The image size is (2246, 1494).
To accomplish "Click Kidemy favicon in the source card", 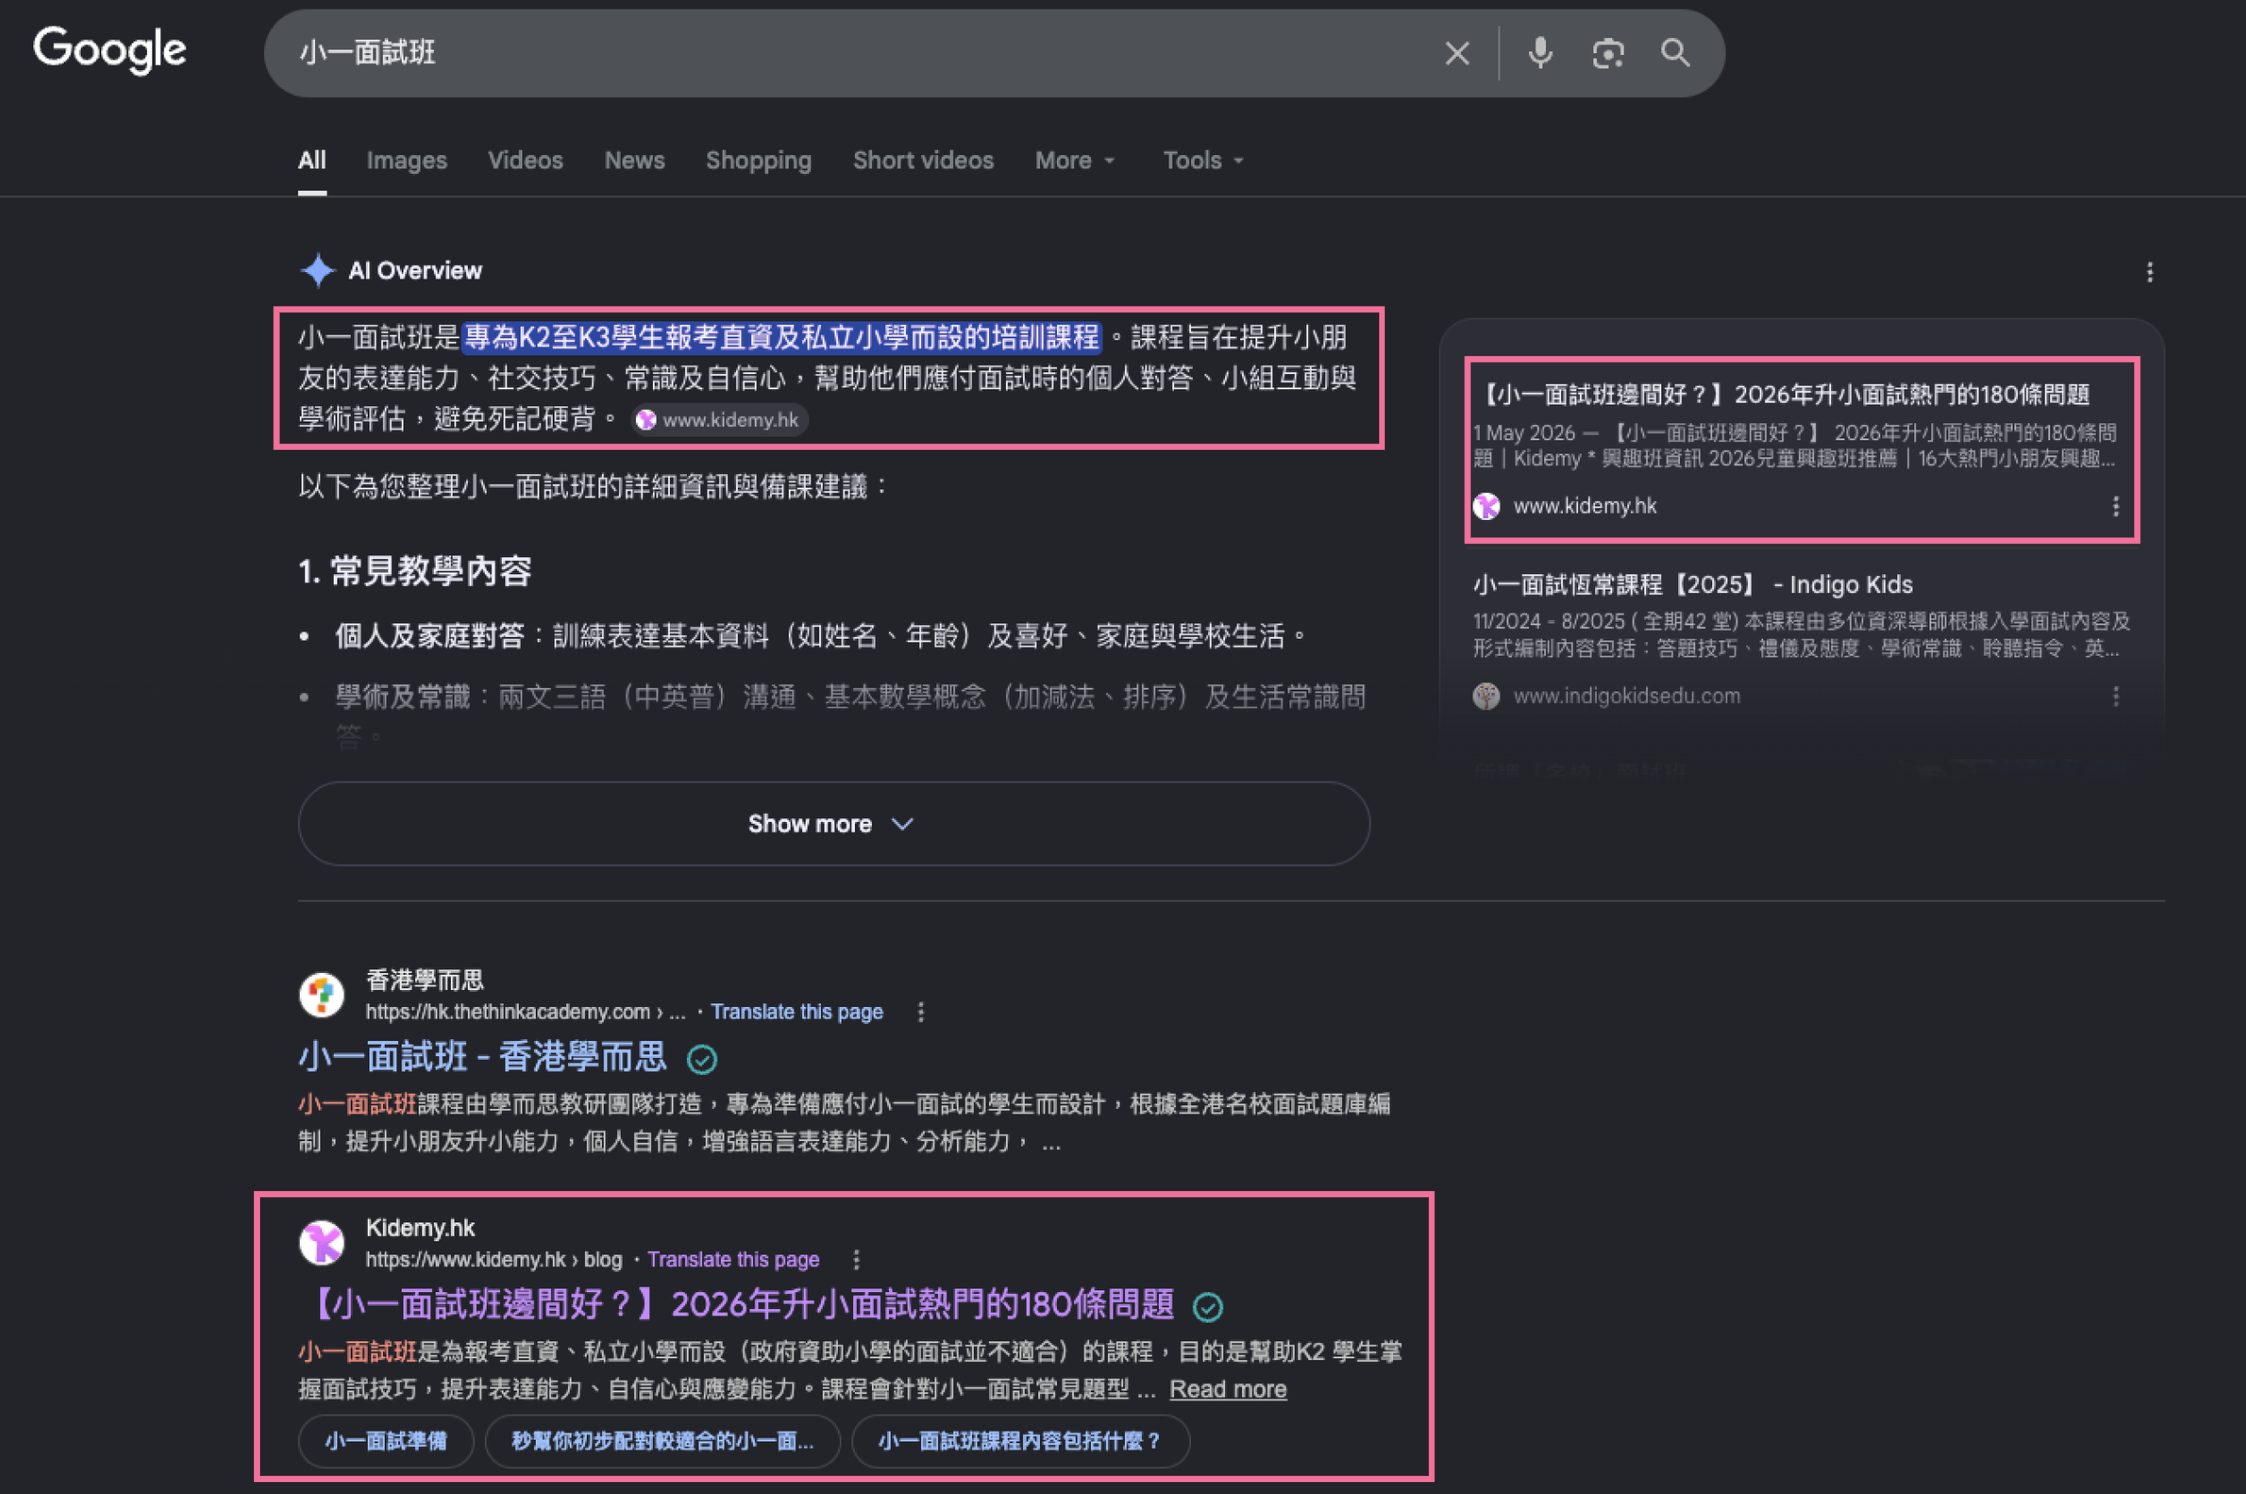I will [x=1486, y=506].
